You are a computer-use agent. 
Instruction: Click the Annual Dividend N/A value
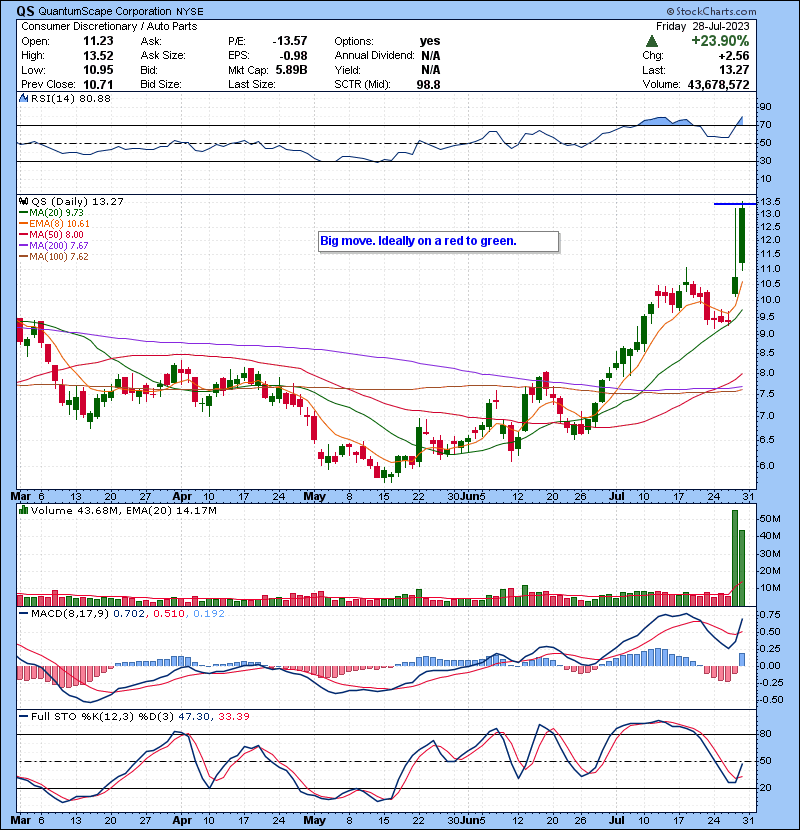tap(430, 56)
